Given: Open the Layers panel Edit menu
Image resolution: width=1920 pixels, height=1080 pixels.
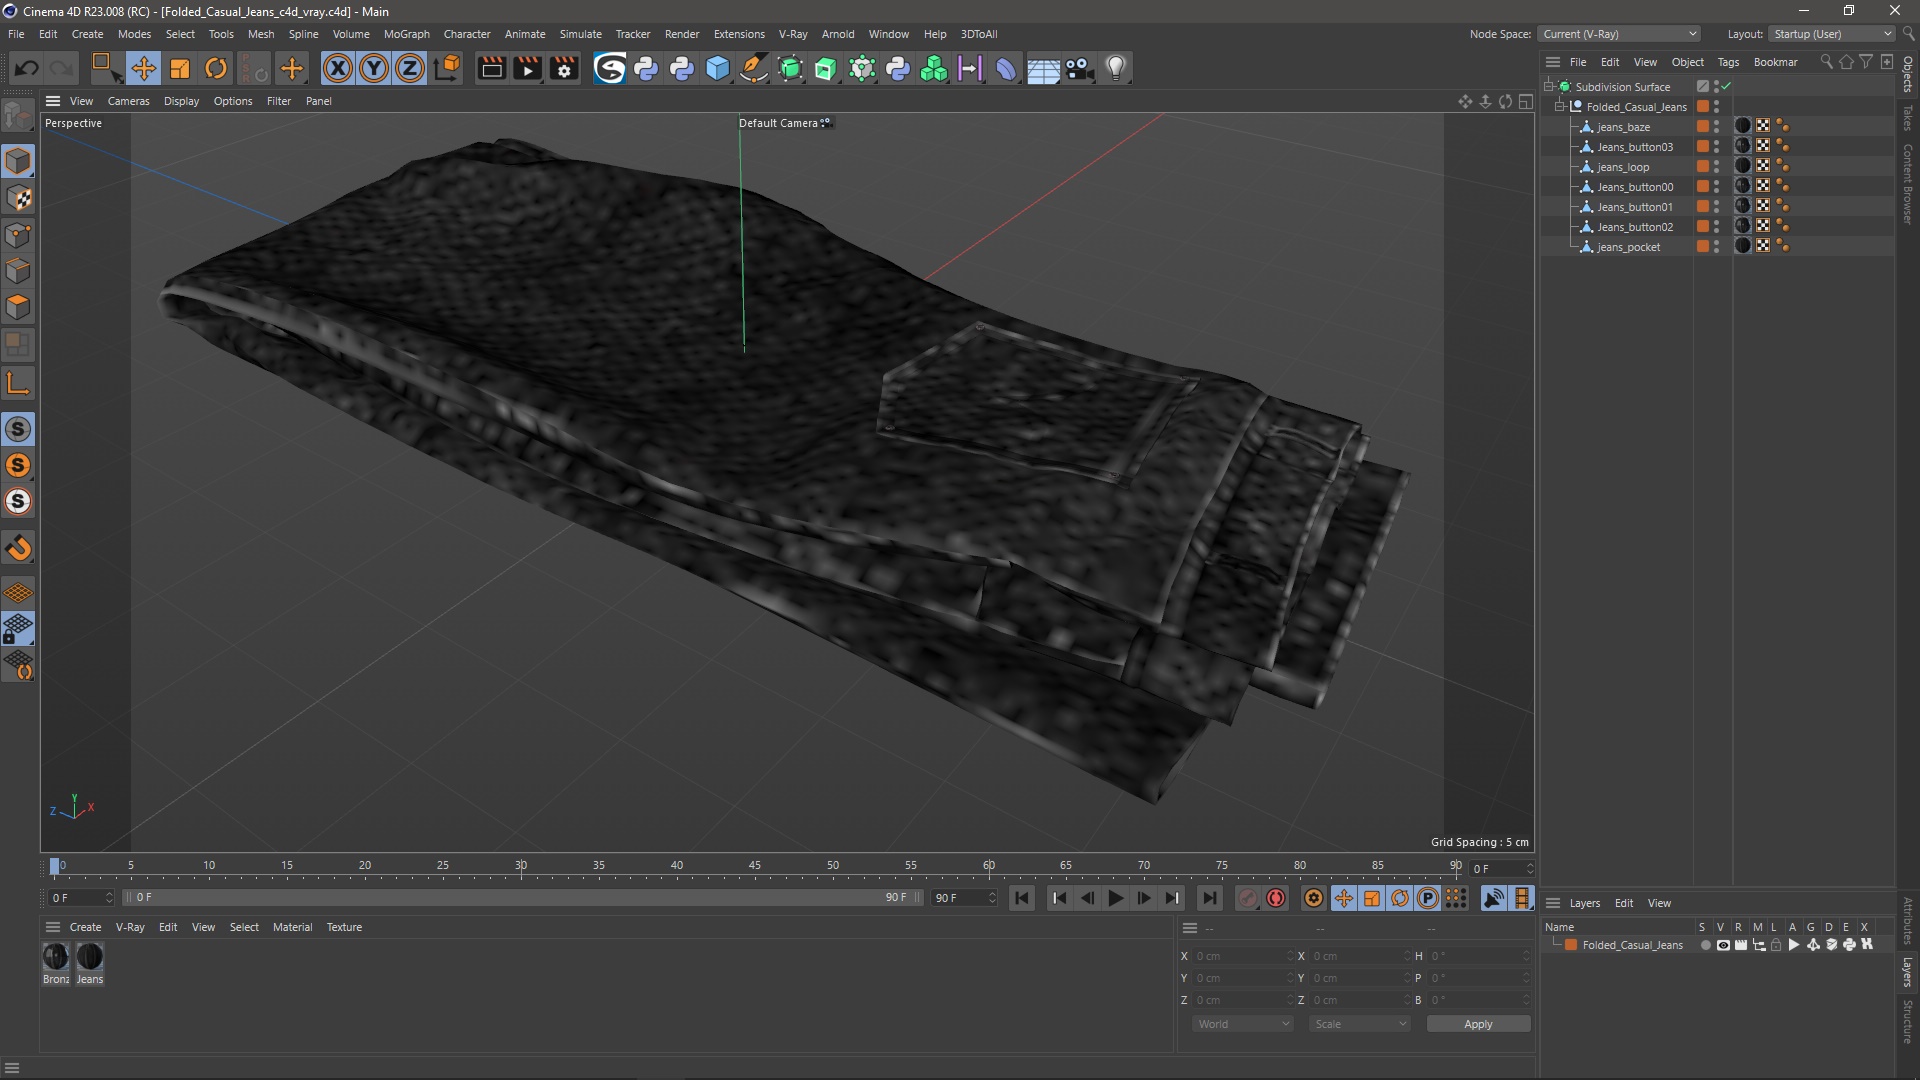Looking at the screenshot, I should 1624,903.
